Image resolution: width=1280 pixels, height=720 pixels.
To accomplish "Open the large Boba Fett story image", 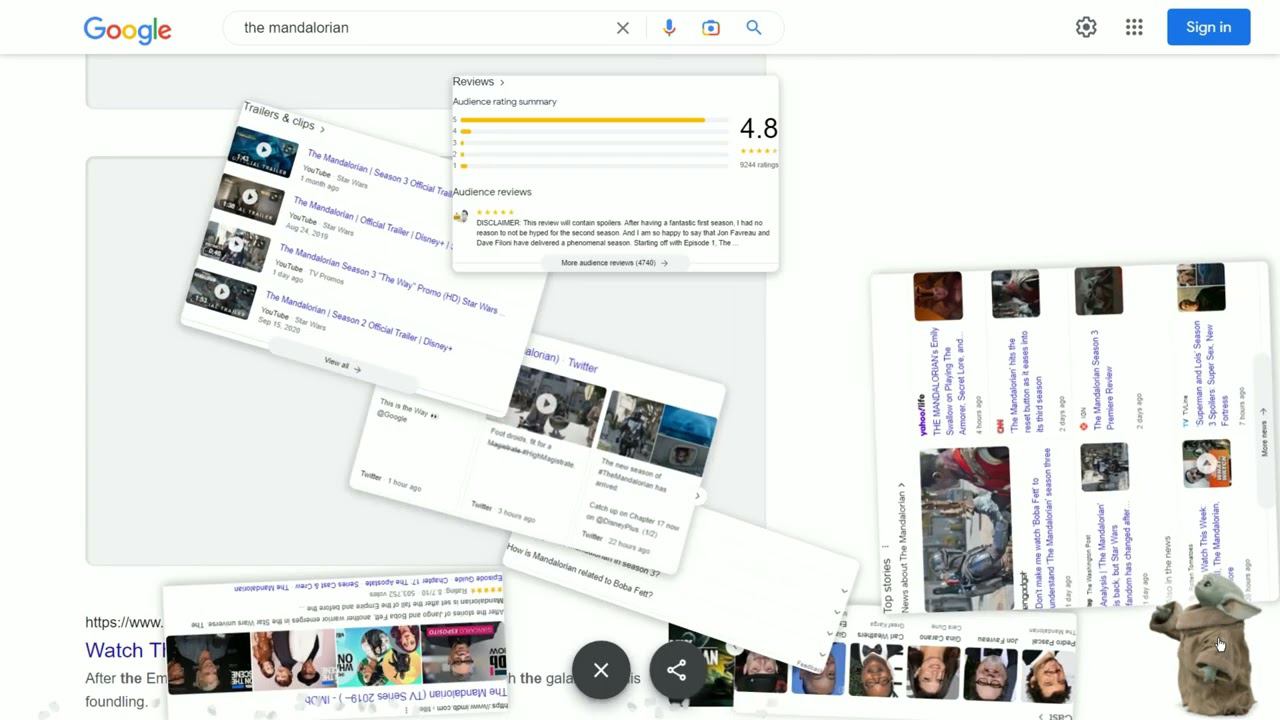I will click(x=965, y=530).
